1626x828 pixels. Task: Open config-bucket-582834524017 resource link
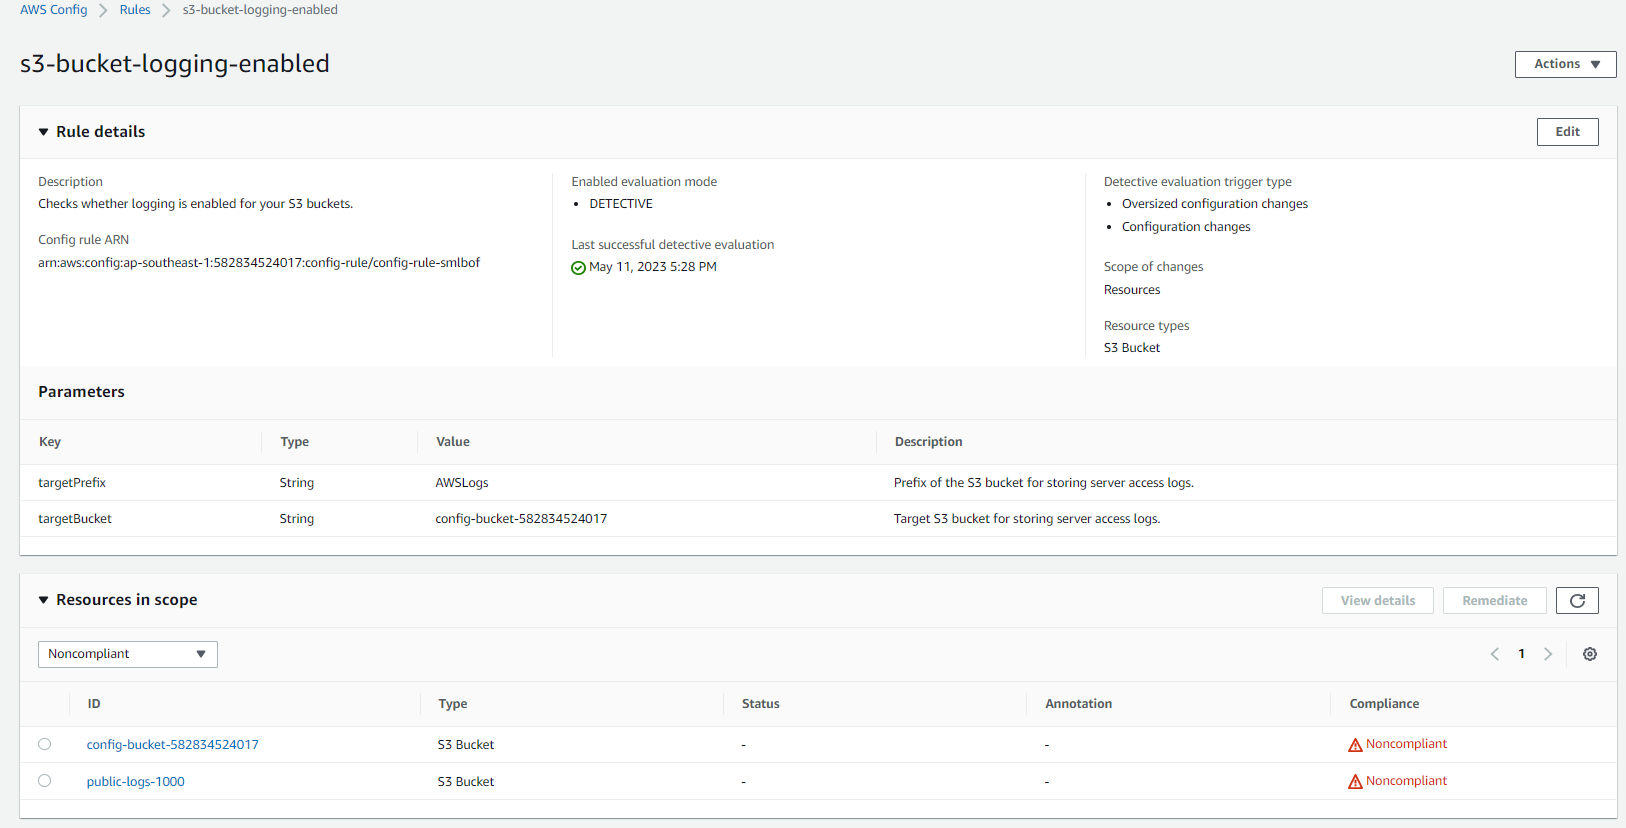(x=172, y=745)
